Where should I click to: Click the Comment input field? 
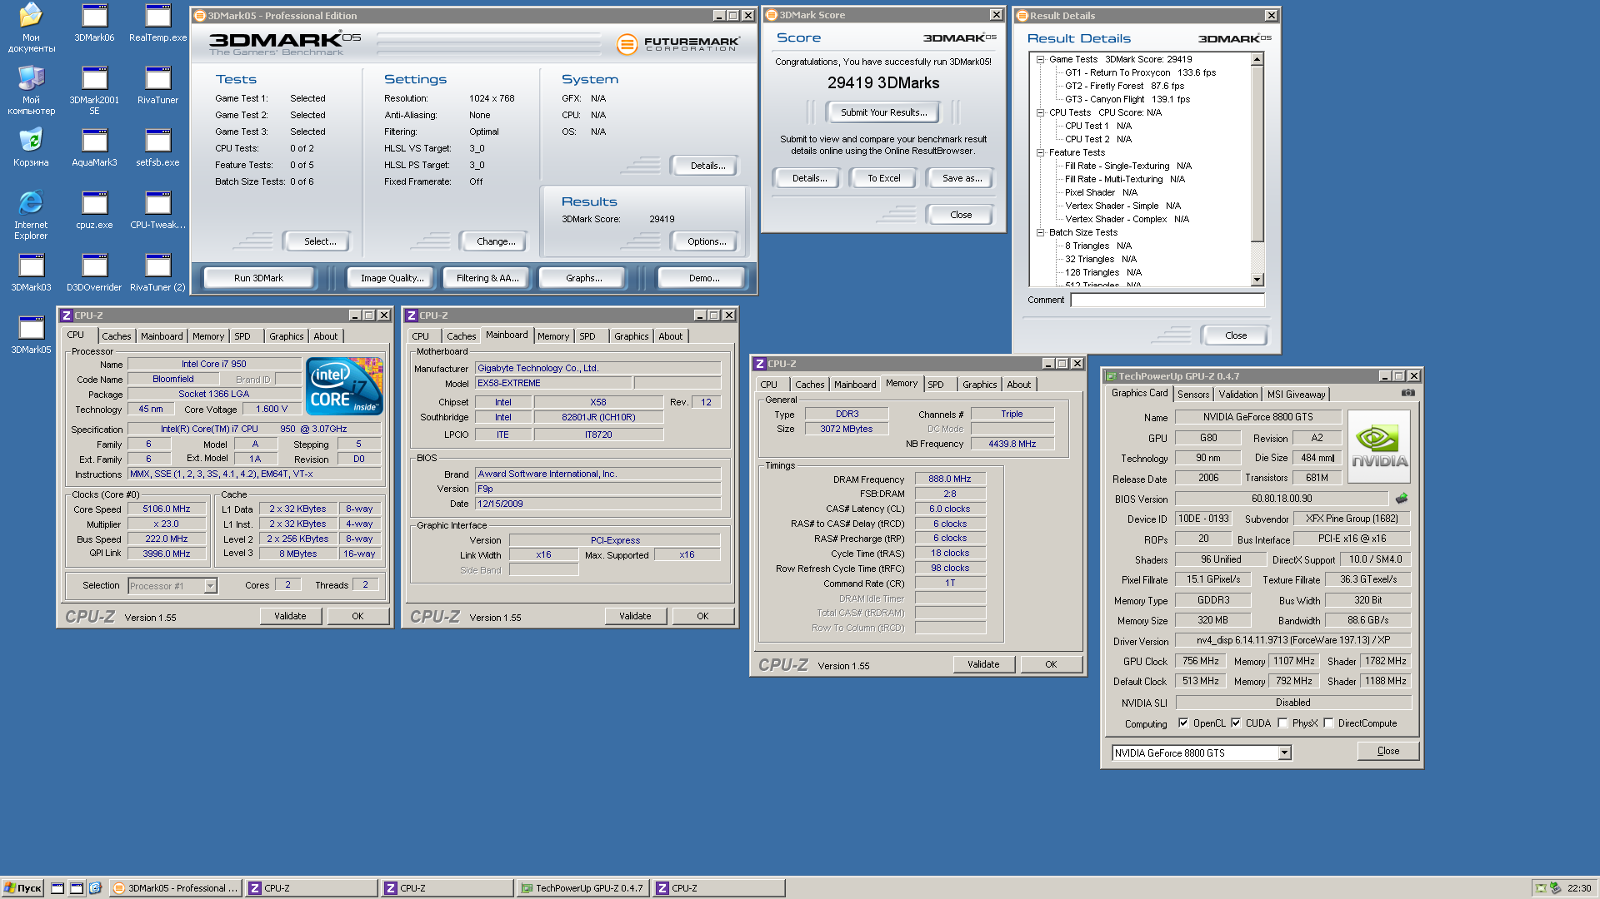pos(1167,300)
